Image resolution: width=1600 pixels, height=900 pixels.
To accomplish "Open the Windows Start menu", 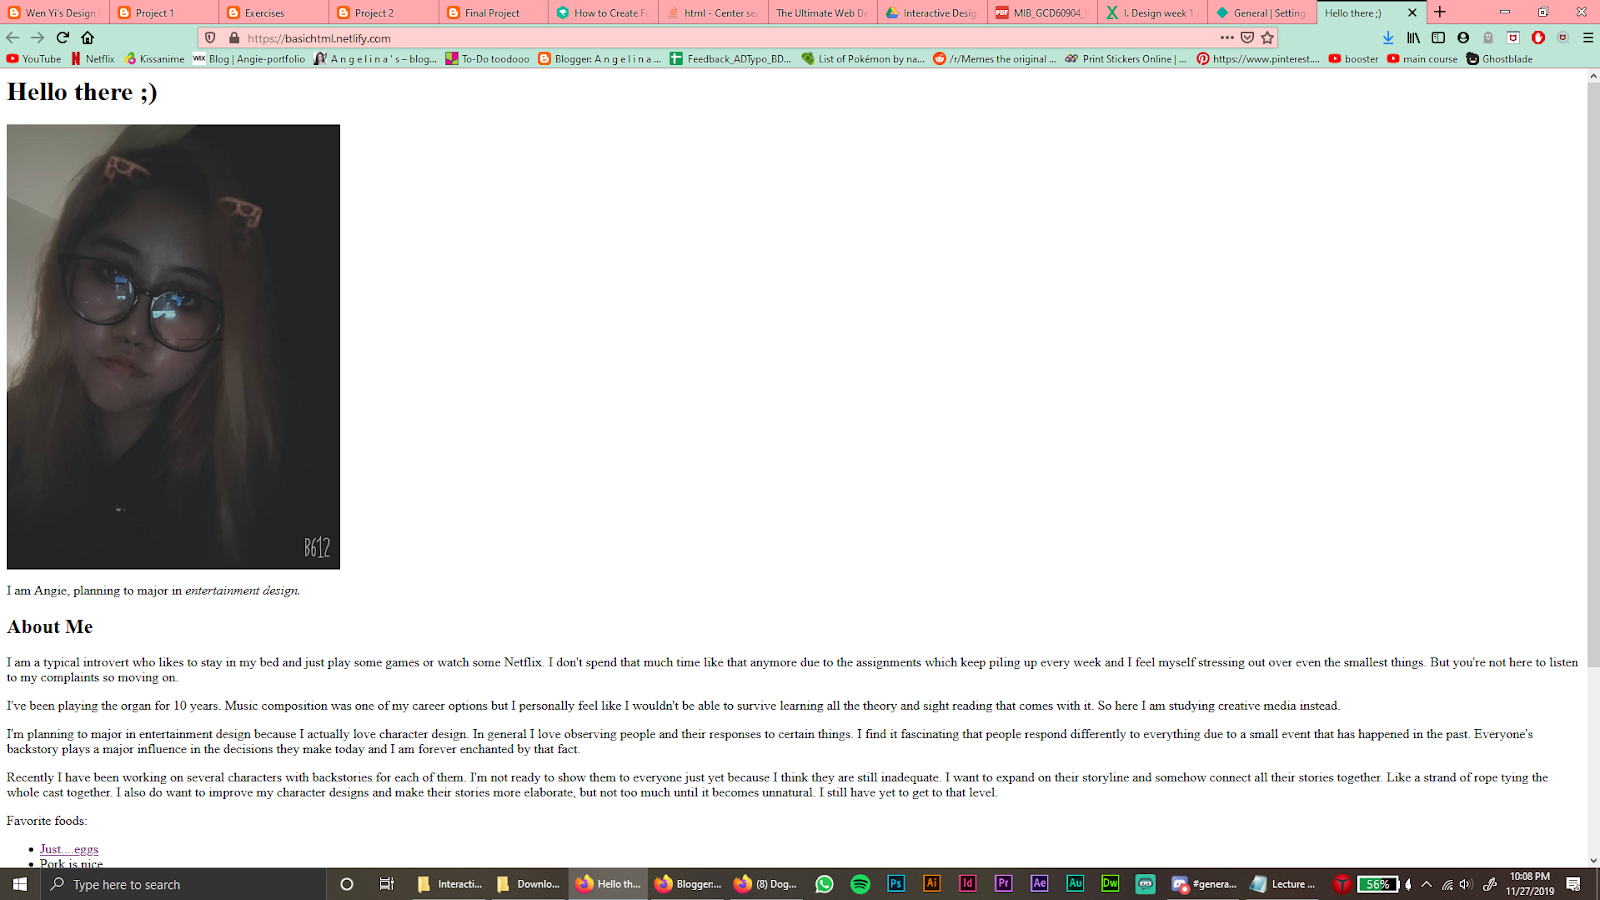I will tap(20, 884).
